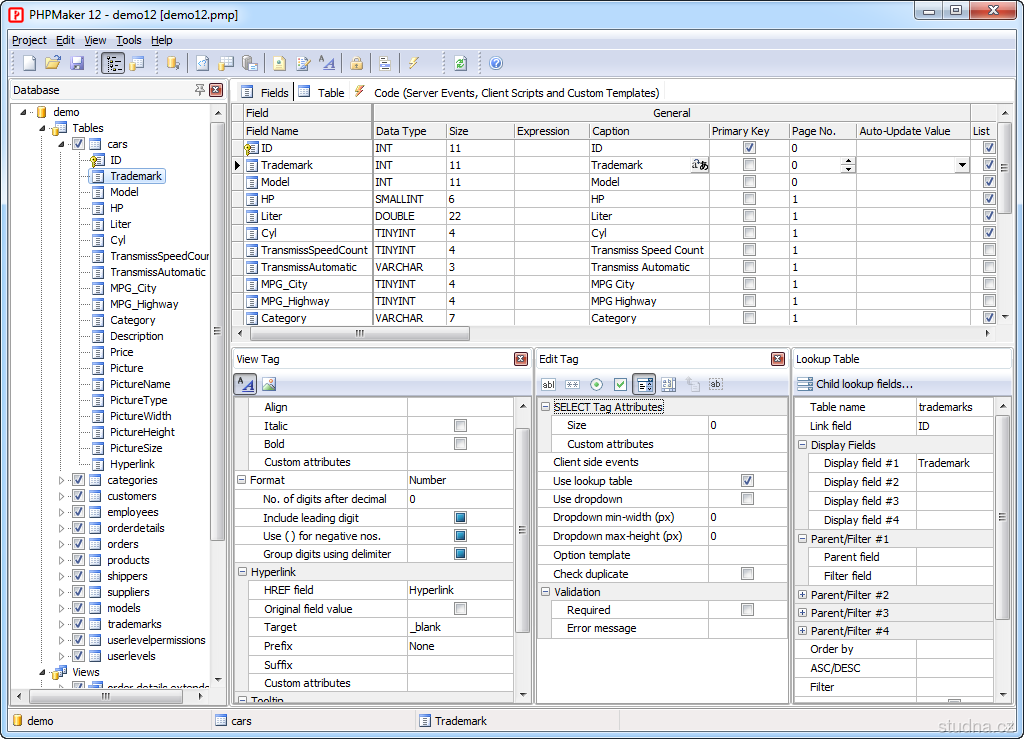Image resolution: width=1024 pixels, height=739 pixels.
Task: Expand the Parent/Filter #2 section
Action: 802,595
